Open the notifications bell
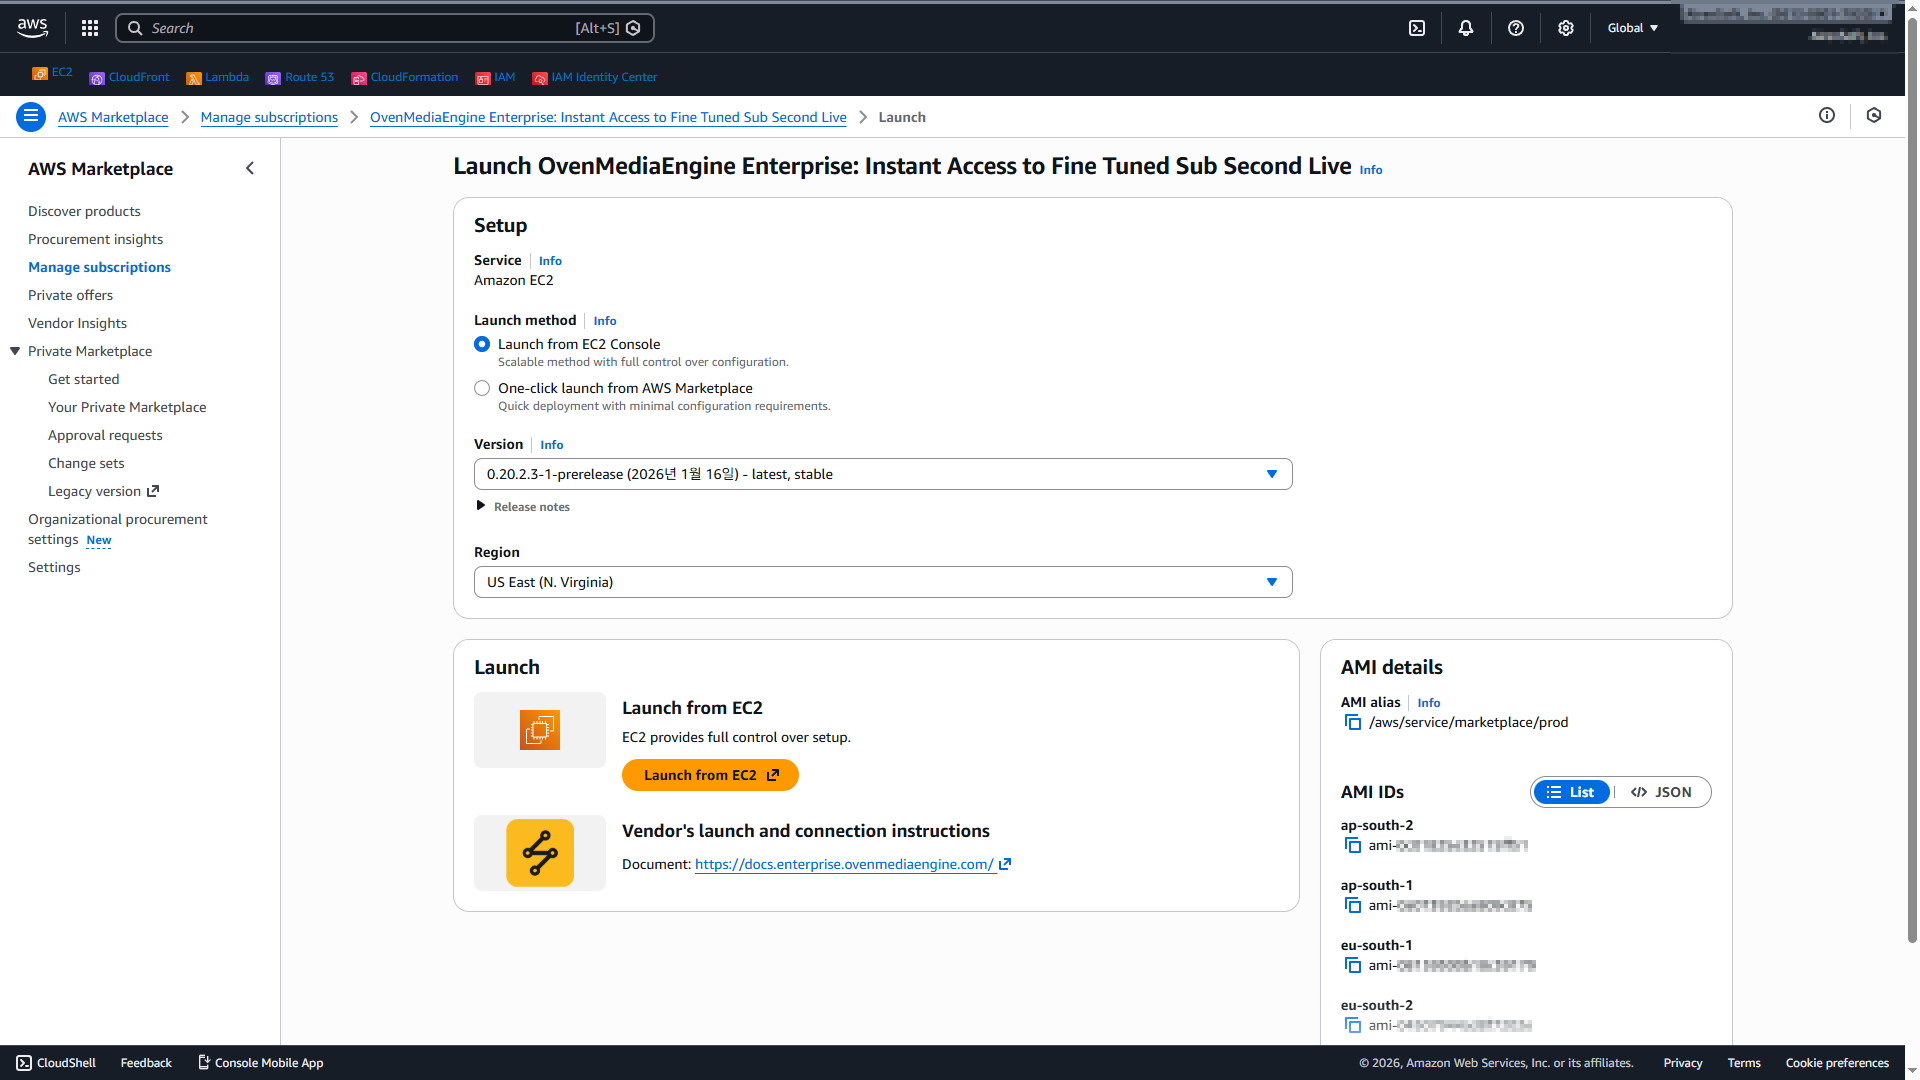Viewport: 1920px width, 1080px height. point(1466,28)
